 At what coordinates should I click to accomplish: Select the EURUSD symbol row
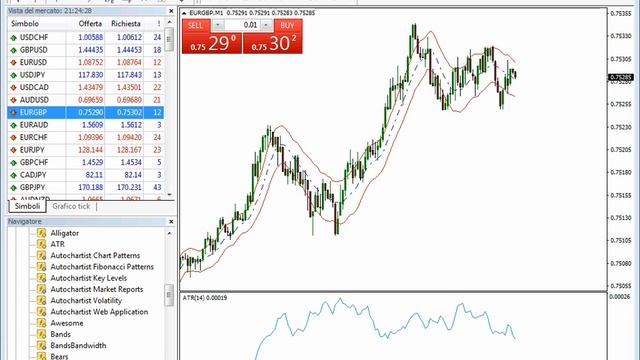click(86, 62)
